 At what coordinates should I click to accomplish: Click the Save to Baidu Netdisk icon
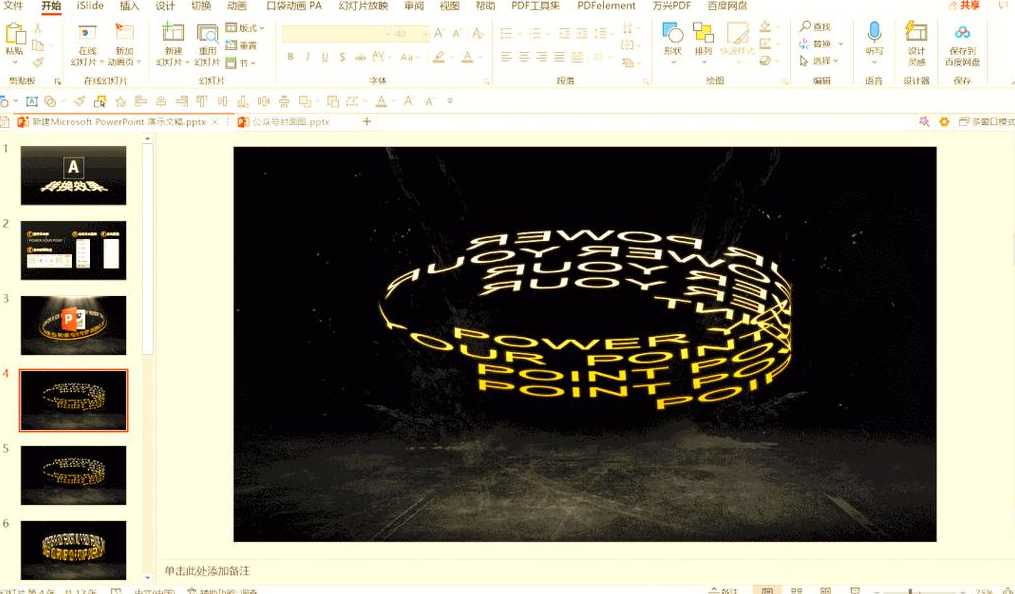pyautogui.click(x=962, y=32)
